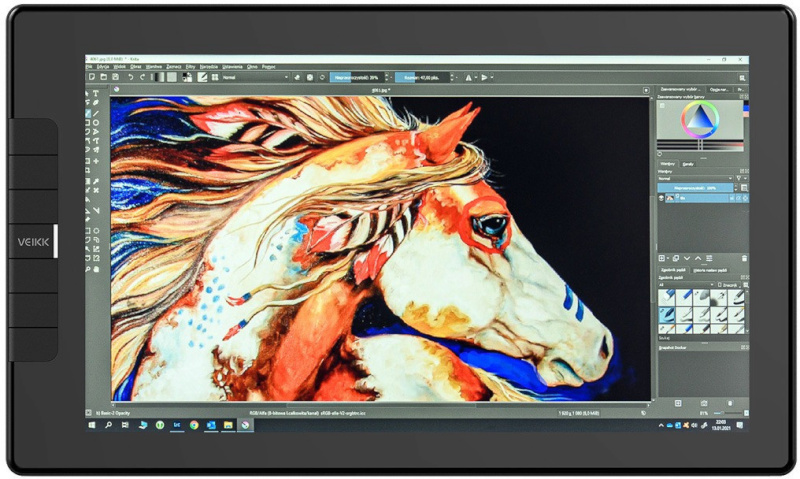Open brush editor settings icon
This screenshot has width=800, height=479.
(x=202, y=77)
